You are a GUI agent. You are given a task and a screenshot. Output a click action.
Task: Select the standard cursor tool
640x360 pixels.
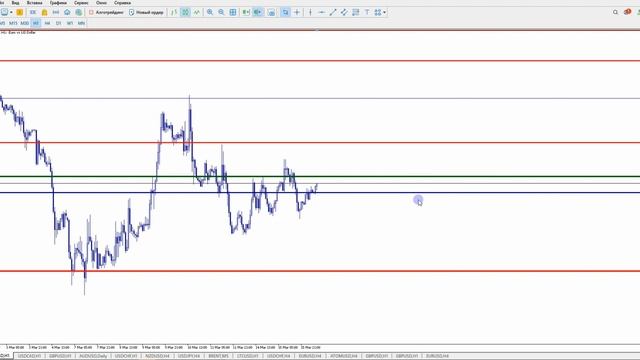[x=285, y=12]
